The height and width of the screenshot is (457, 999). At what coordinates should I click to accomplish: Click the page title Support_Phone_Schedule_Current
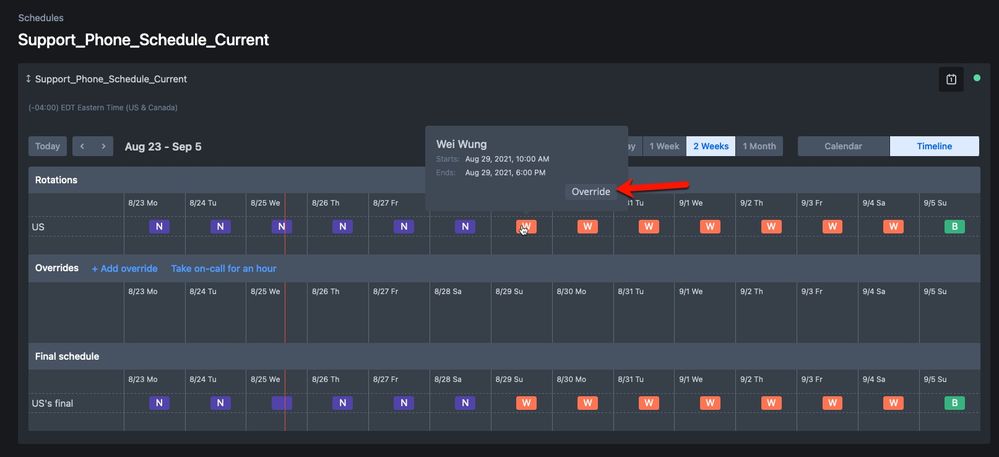click(143, 40)
